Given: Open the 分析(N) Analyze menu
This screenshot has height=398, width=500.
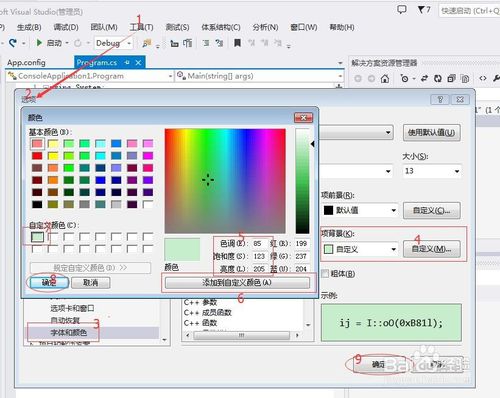Looking at the screenshot, I should point(265,27).
